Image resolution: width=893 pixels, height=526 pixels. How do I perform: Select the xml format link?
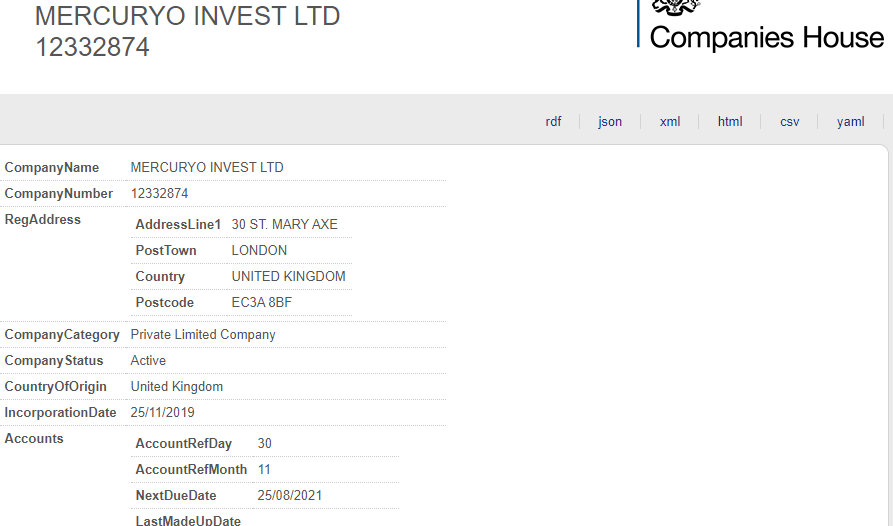coord(670,122)
